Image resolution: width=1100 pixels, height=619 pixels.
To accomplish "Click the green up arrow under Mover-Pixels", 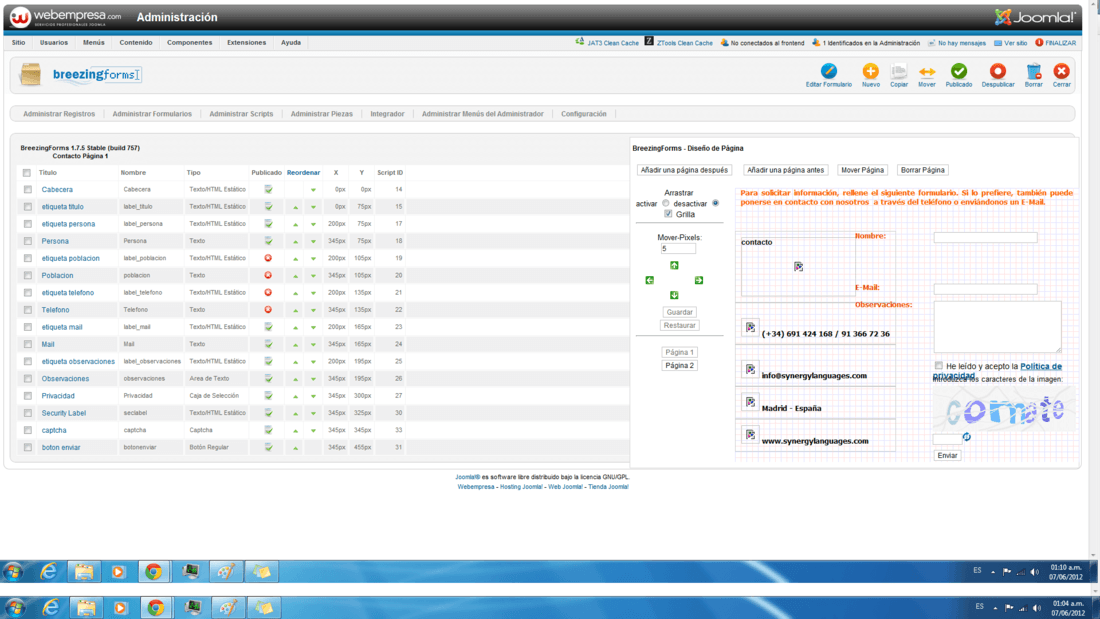I will (x=674, y=265).
